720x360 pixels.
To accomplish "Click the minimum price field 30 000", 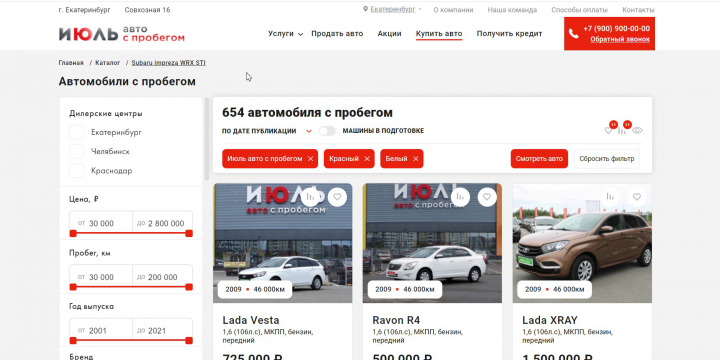I will (101, 223).
